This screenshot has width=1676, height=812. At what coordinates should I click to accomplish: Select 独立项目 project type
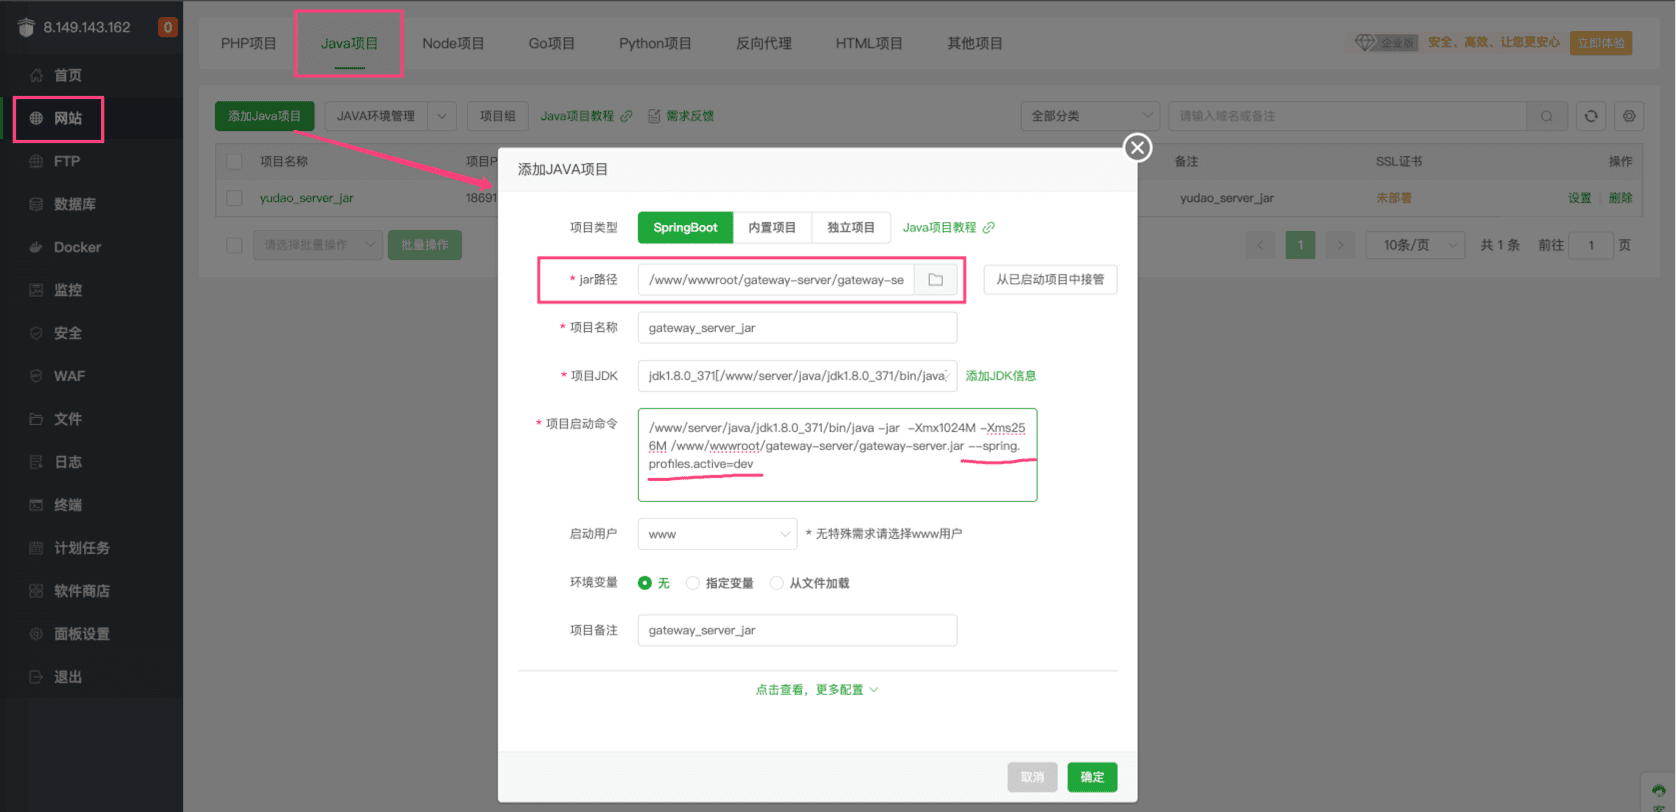coord(851,228)
